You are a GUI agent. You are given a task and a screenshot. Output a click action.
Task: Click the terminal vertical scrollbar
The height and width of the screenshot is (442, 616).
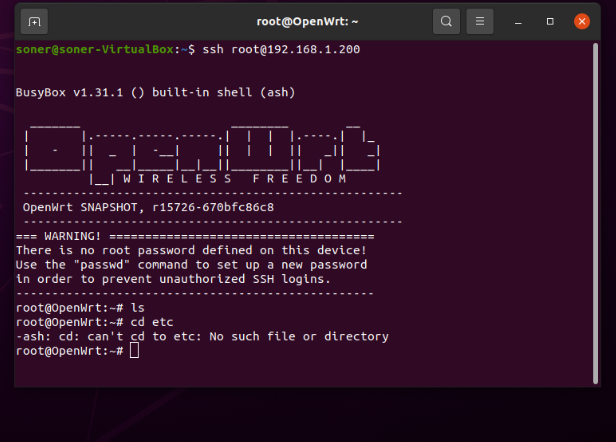(595, 213)
